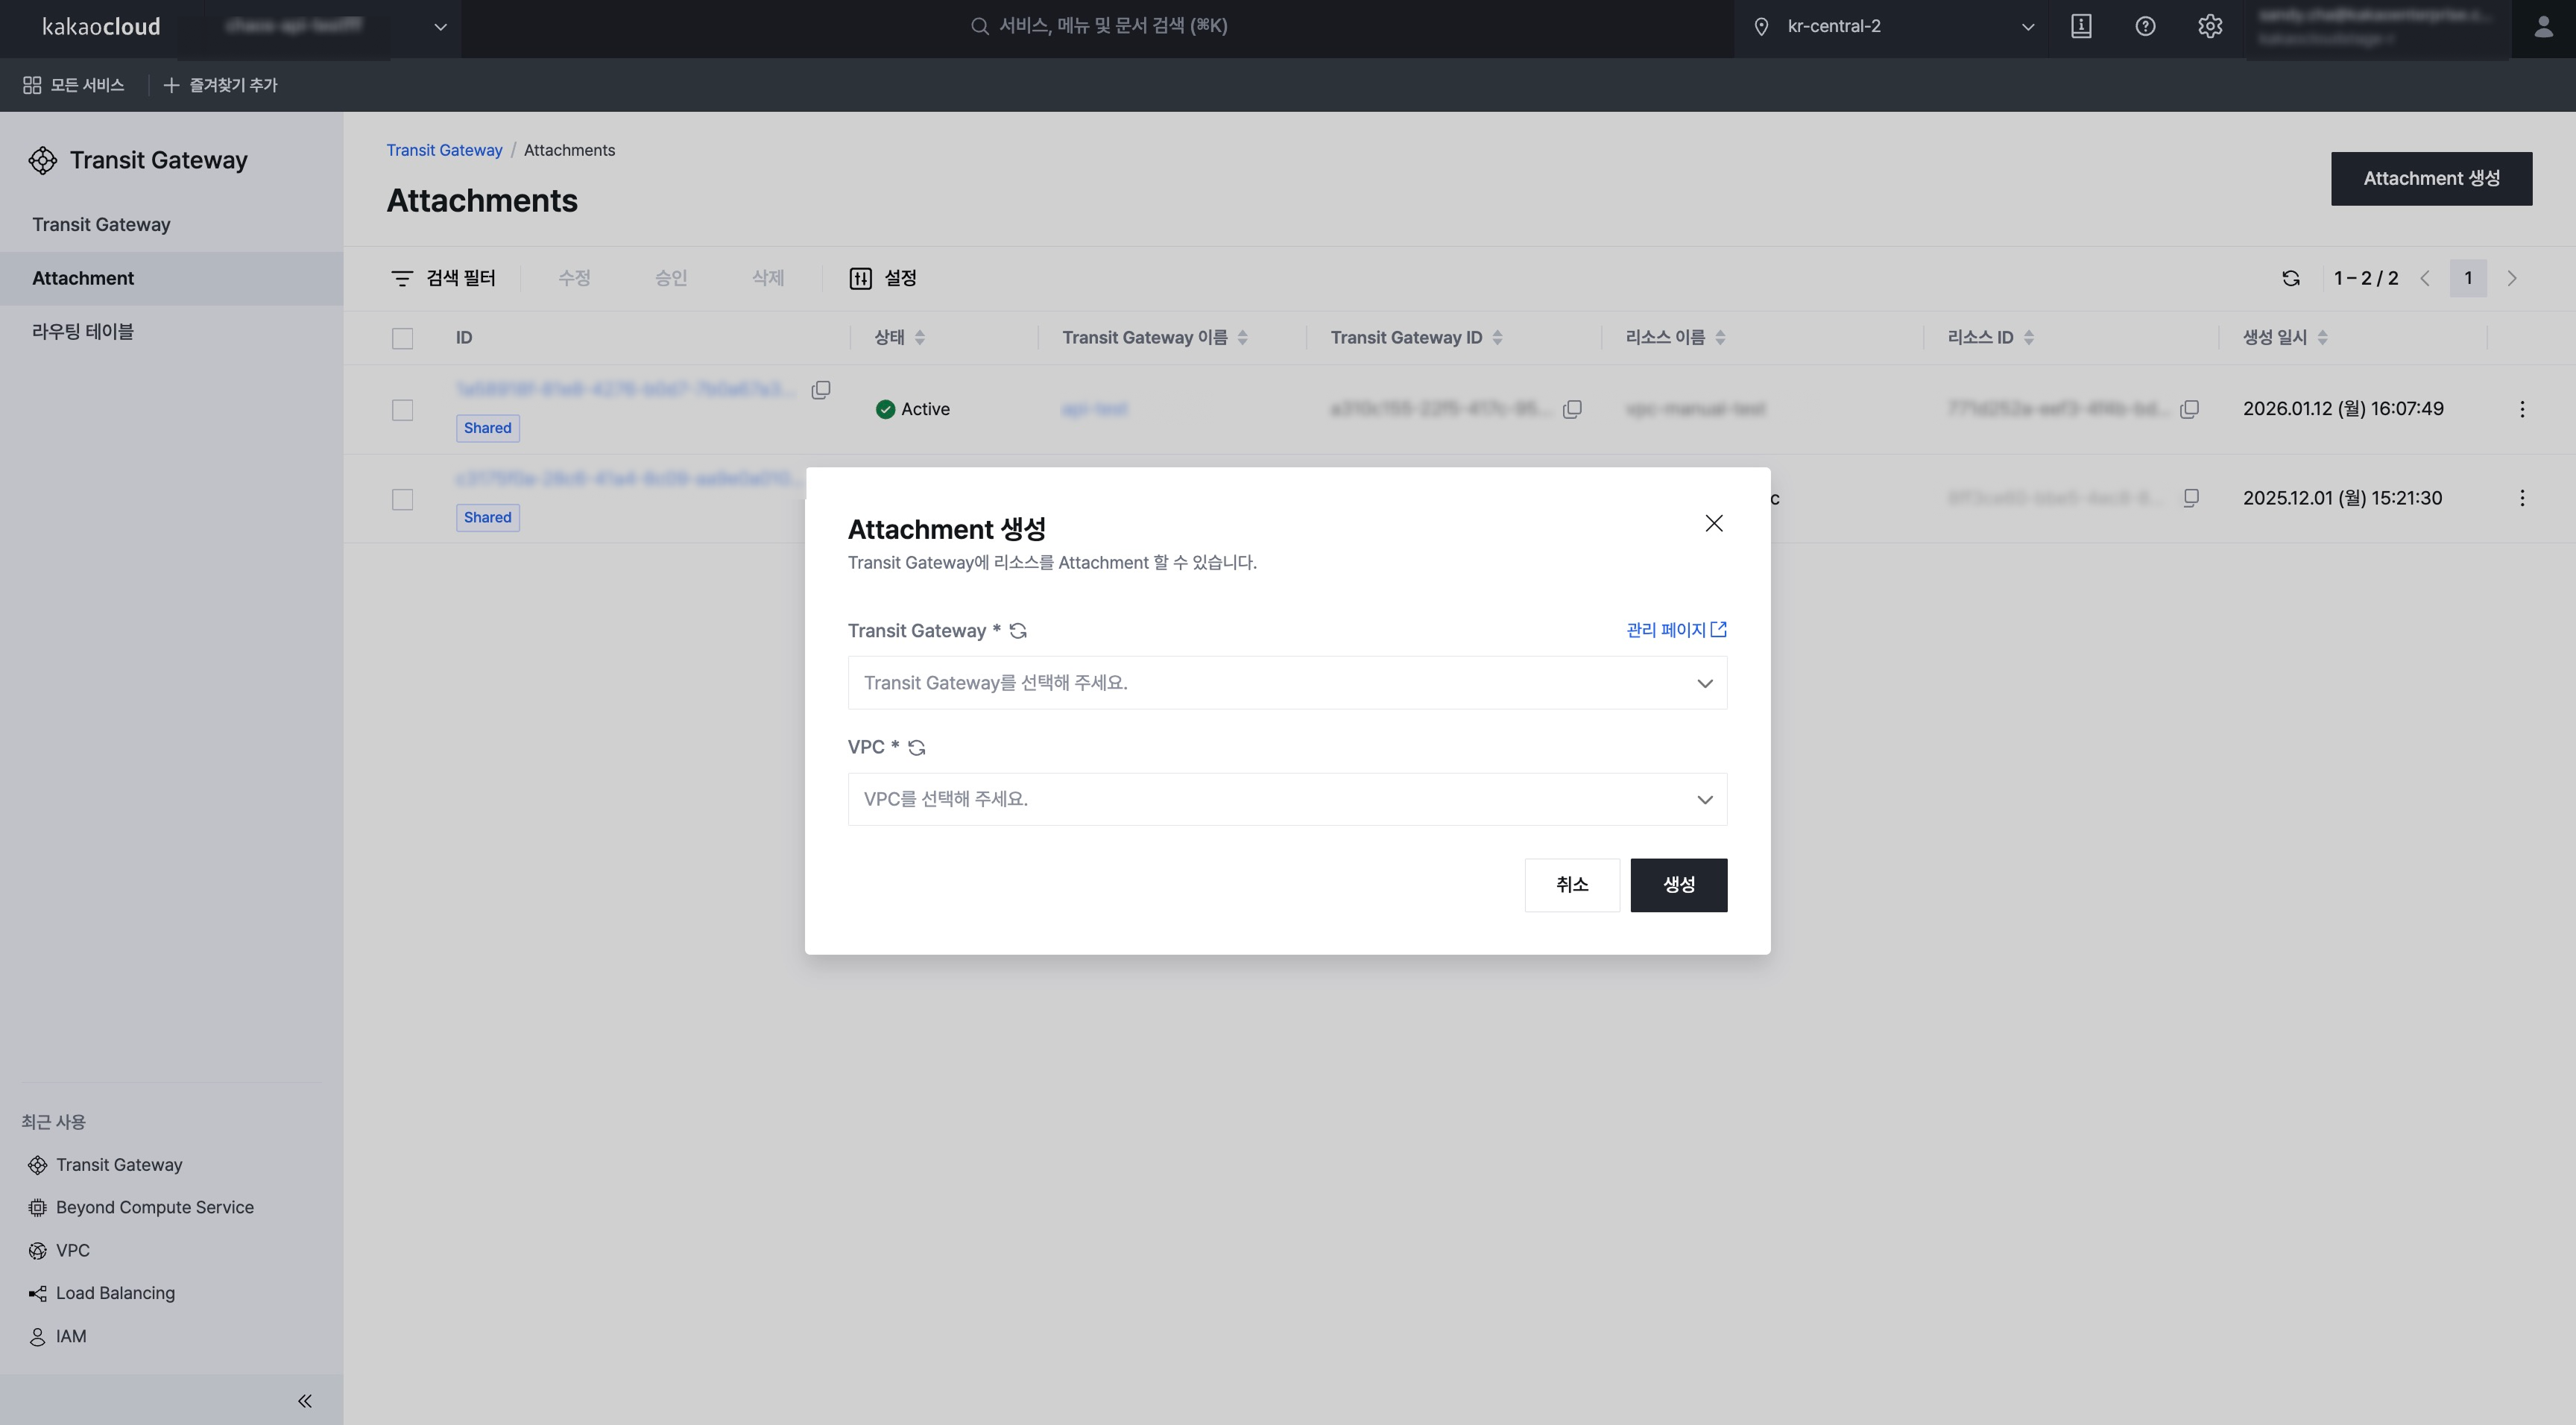
Task: Open the help question mark icon
Action: [x=2145, y=27]
